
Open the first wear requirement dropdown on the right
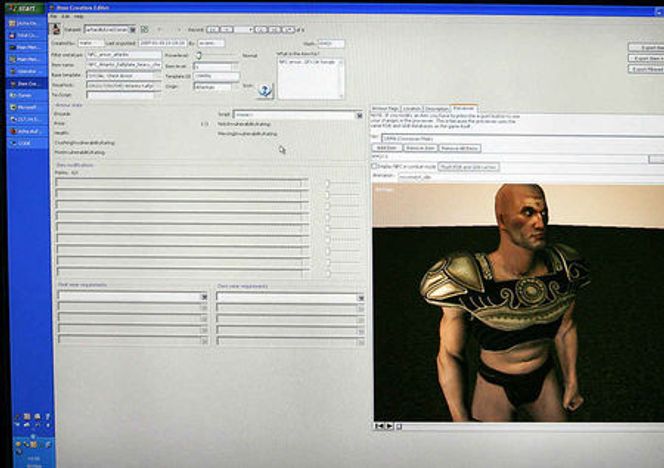(360, 298)
